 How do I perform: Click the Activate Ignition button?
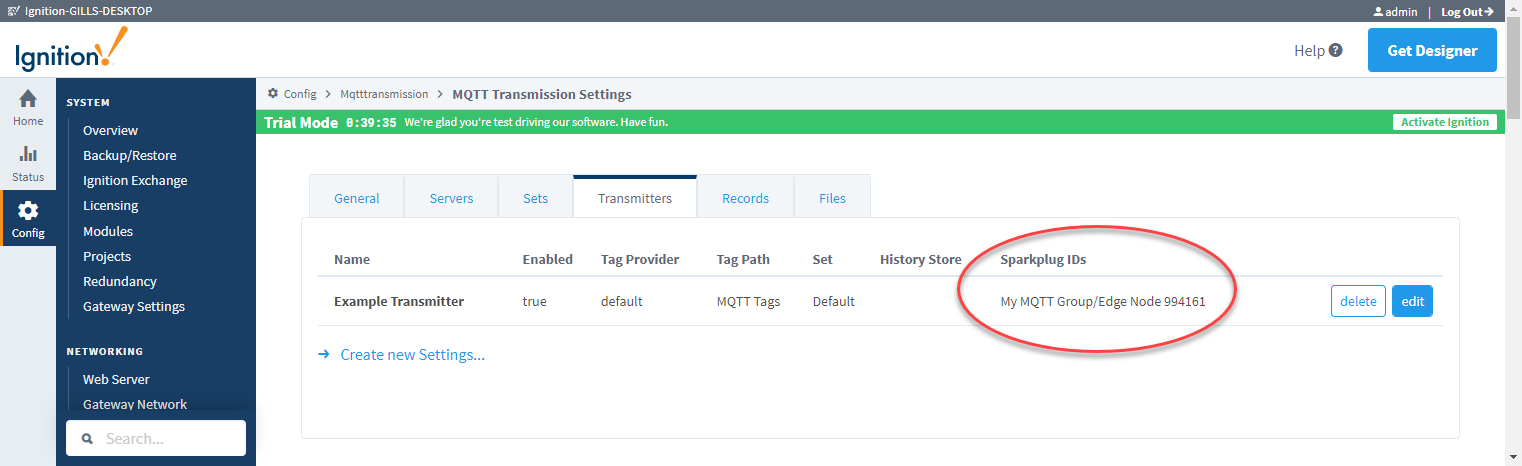click(x=1445, y=122)
